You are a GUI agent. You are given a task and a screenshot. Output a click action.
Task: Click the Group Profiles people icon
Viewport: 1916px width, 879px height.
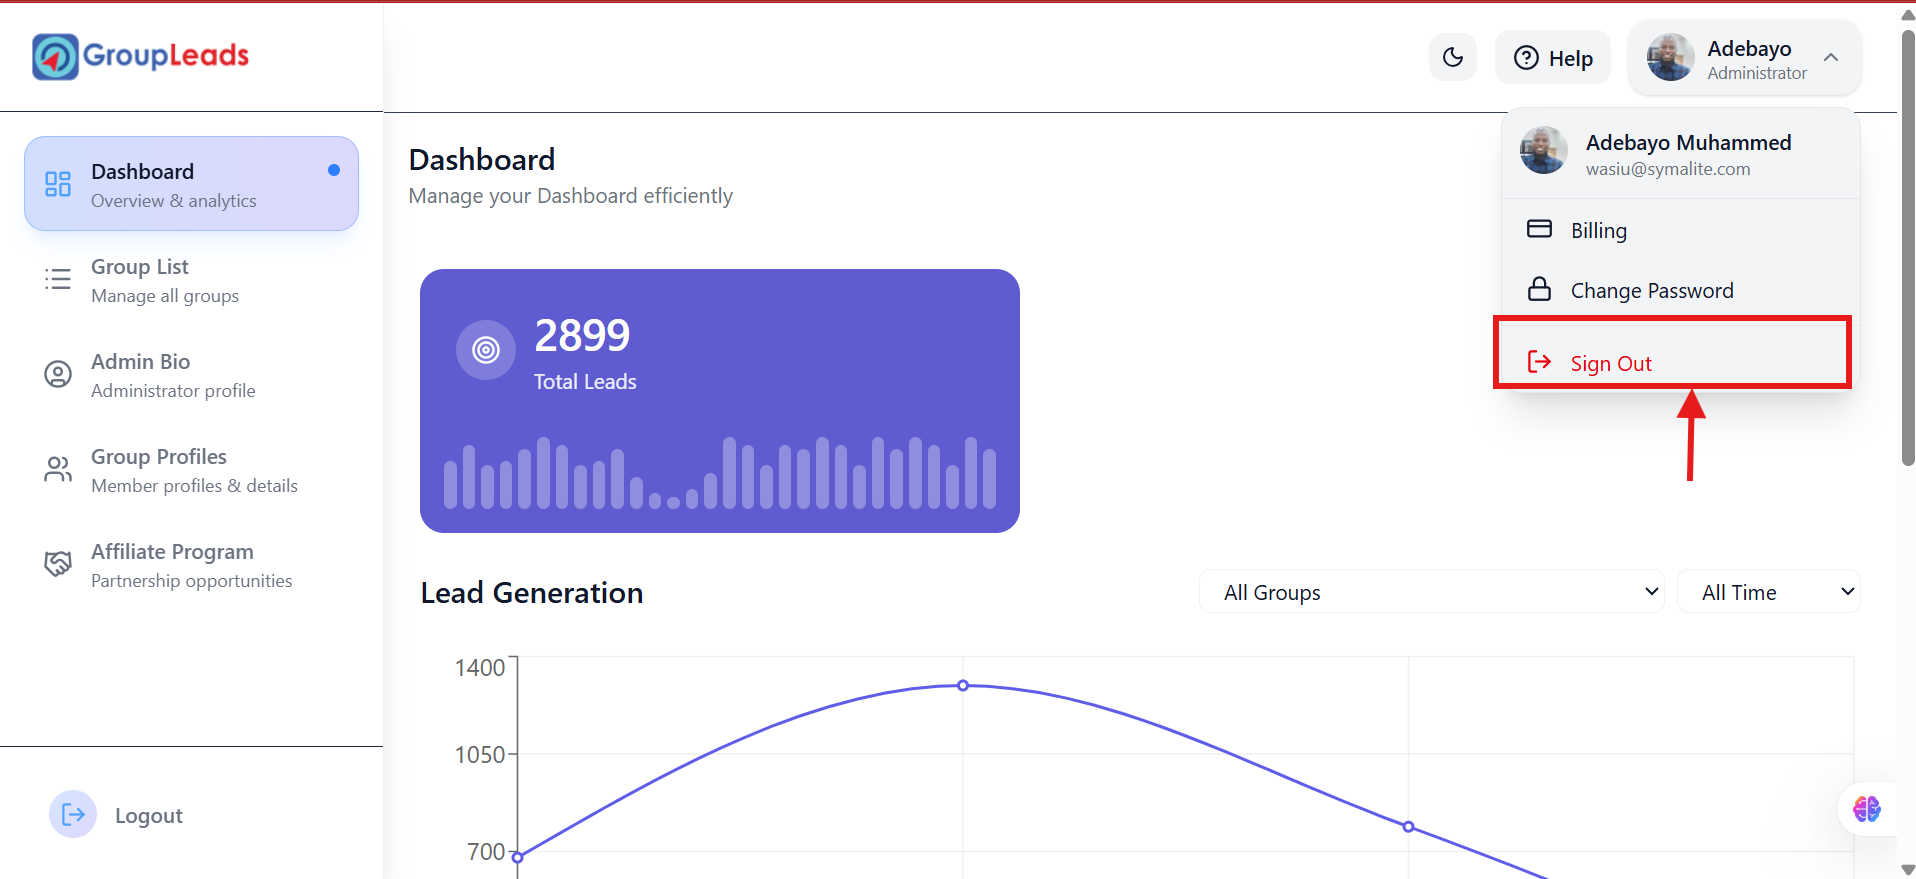[x=58, y=469]
